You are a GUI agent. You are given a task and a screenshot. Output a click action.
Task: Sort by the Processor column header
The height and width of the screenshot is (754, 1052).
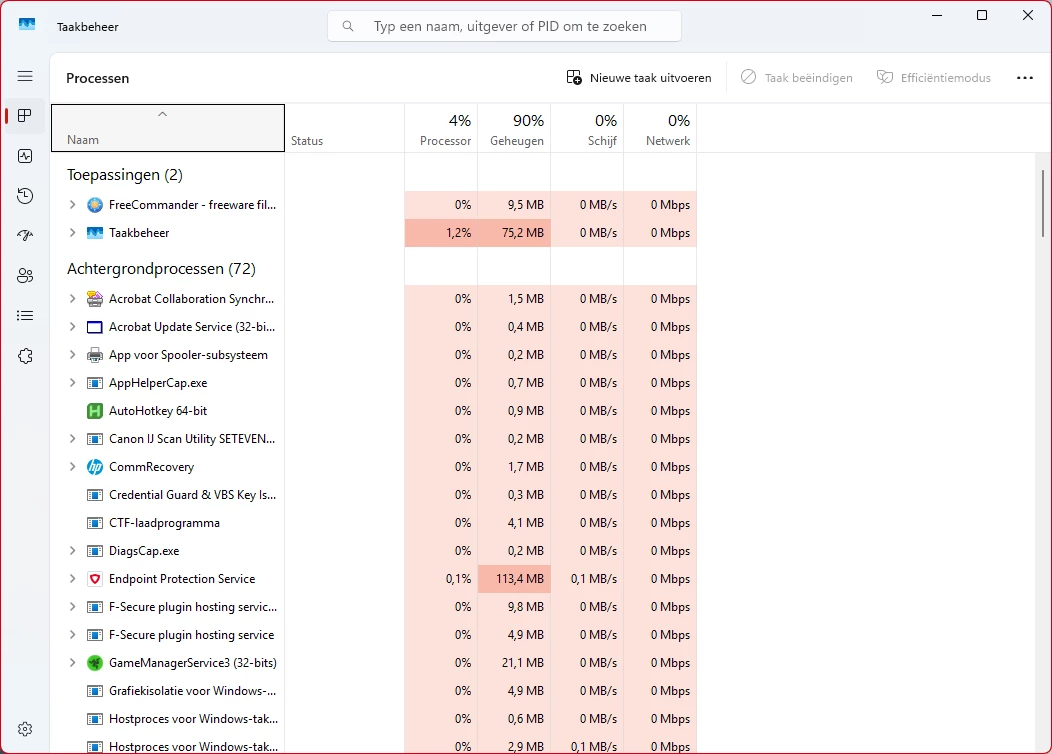(x=441, y=127)
